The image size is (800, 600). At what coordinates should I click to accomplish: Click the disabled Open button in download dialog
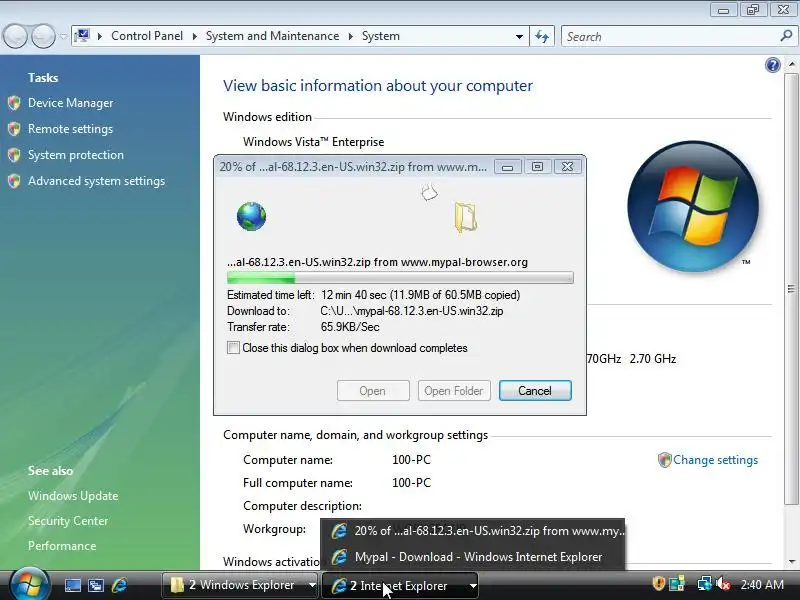coord(372,391)
